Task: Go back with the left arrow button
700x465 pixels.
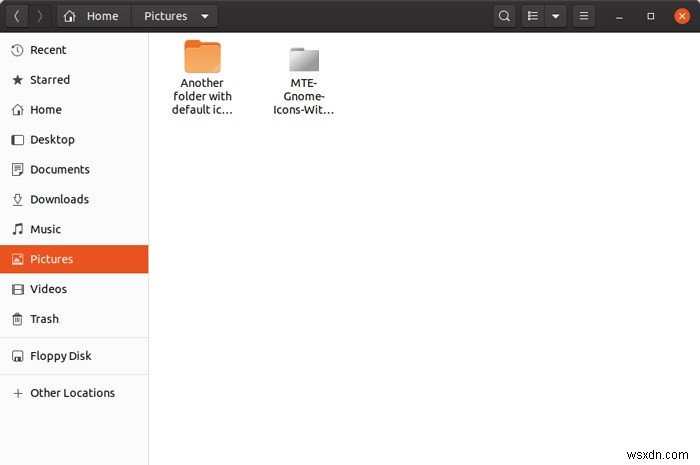Action: coord(17,16)
